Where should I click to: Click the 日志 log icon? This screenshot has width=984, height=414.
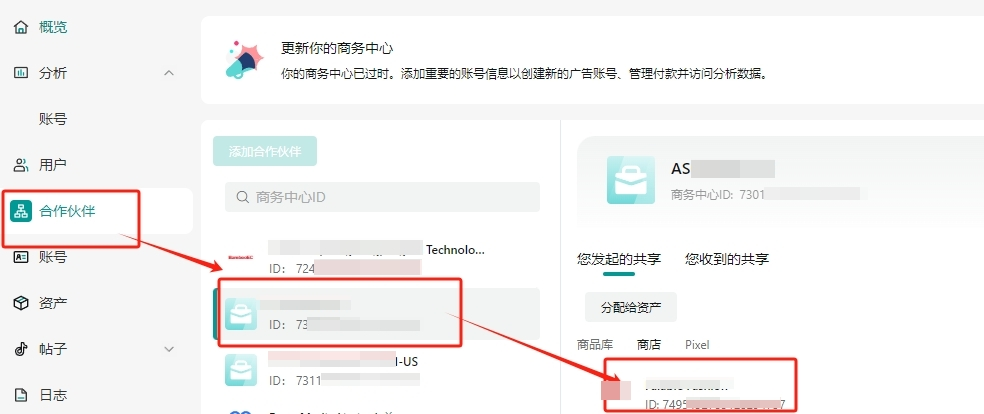coord(21,395)
